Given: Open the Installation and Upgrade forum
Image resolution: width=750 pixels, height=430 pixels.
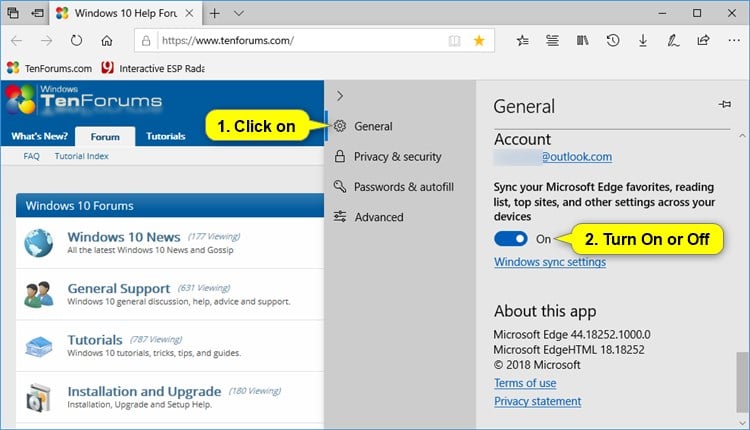Looking at the screenshot, I should click(x=144, y=391).
